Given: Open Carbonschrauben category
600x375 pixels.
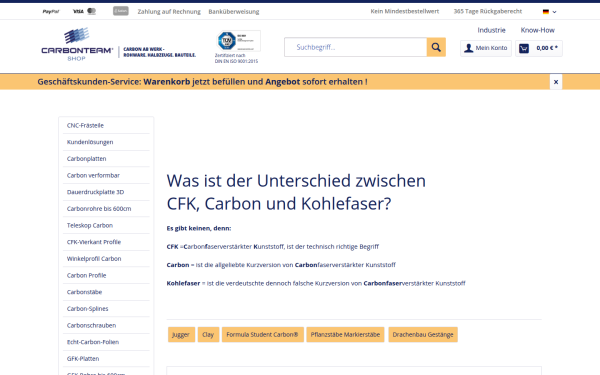Looking at the screenshot, I should 106,325.
